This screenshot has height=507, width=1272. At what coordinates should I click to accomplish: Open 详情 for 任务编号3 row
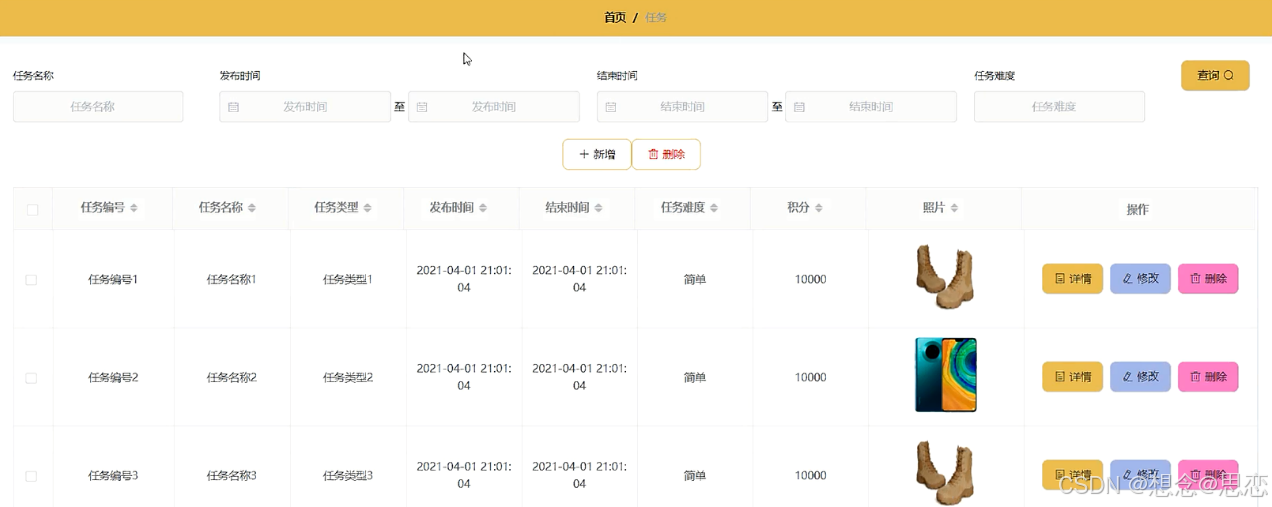1072,475
